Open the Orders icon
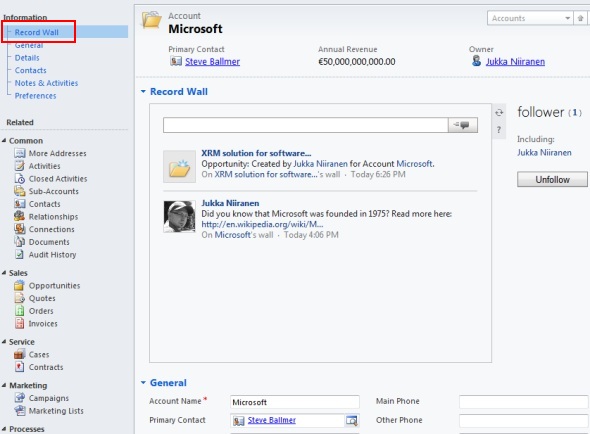This screenshot has width=590, height=434. [20, 311]
